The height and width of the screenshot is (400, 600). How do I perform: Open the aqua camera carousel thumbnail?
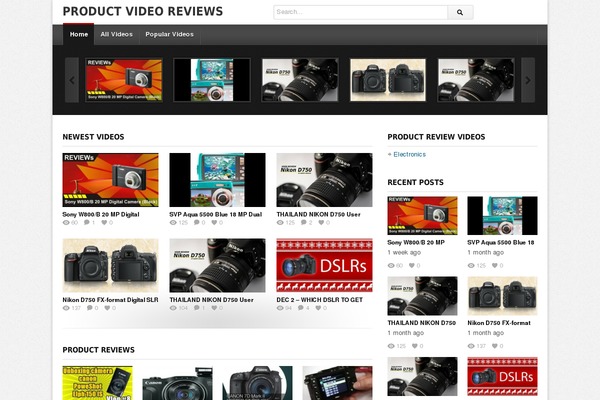(x=212, y=80)
